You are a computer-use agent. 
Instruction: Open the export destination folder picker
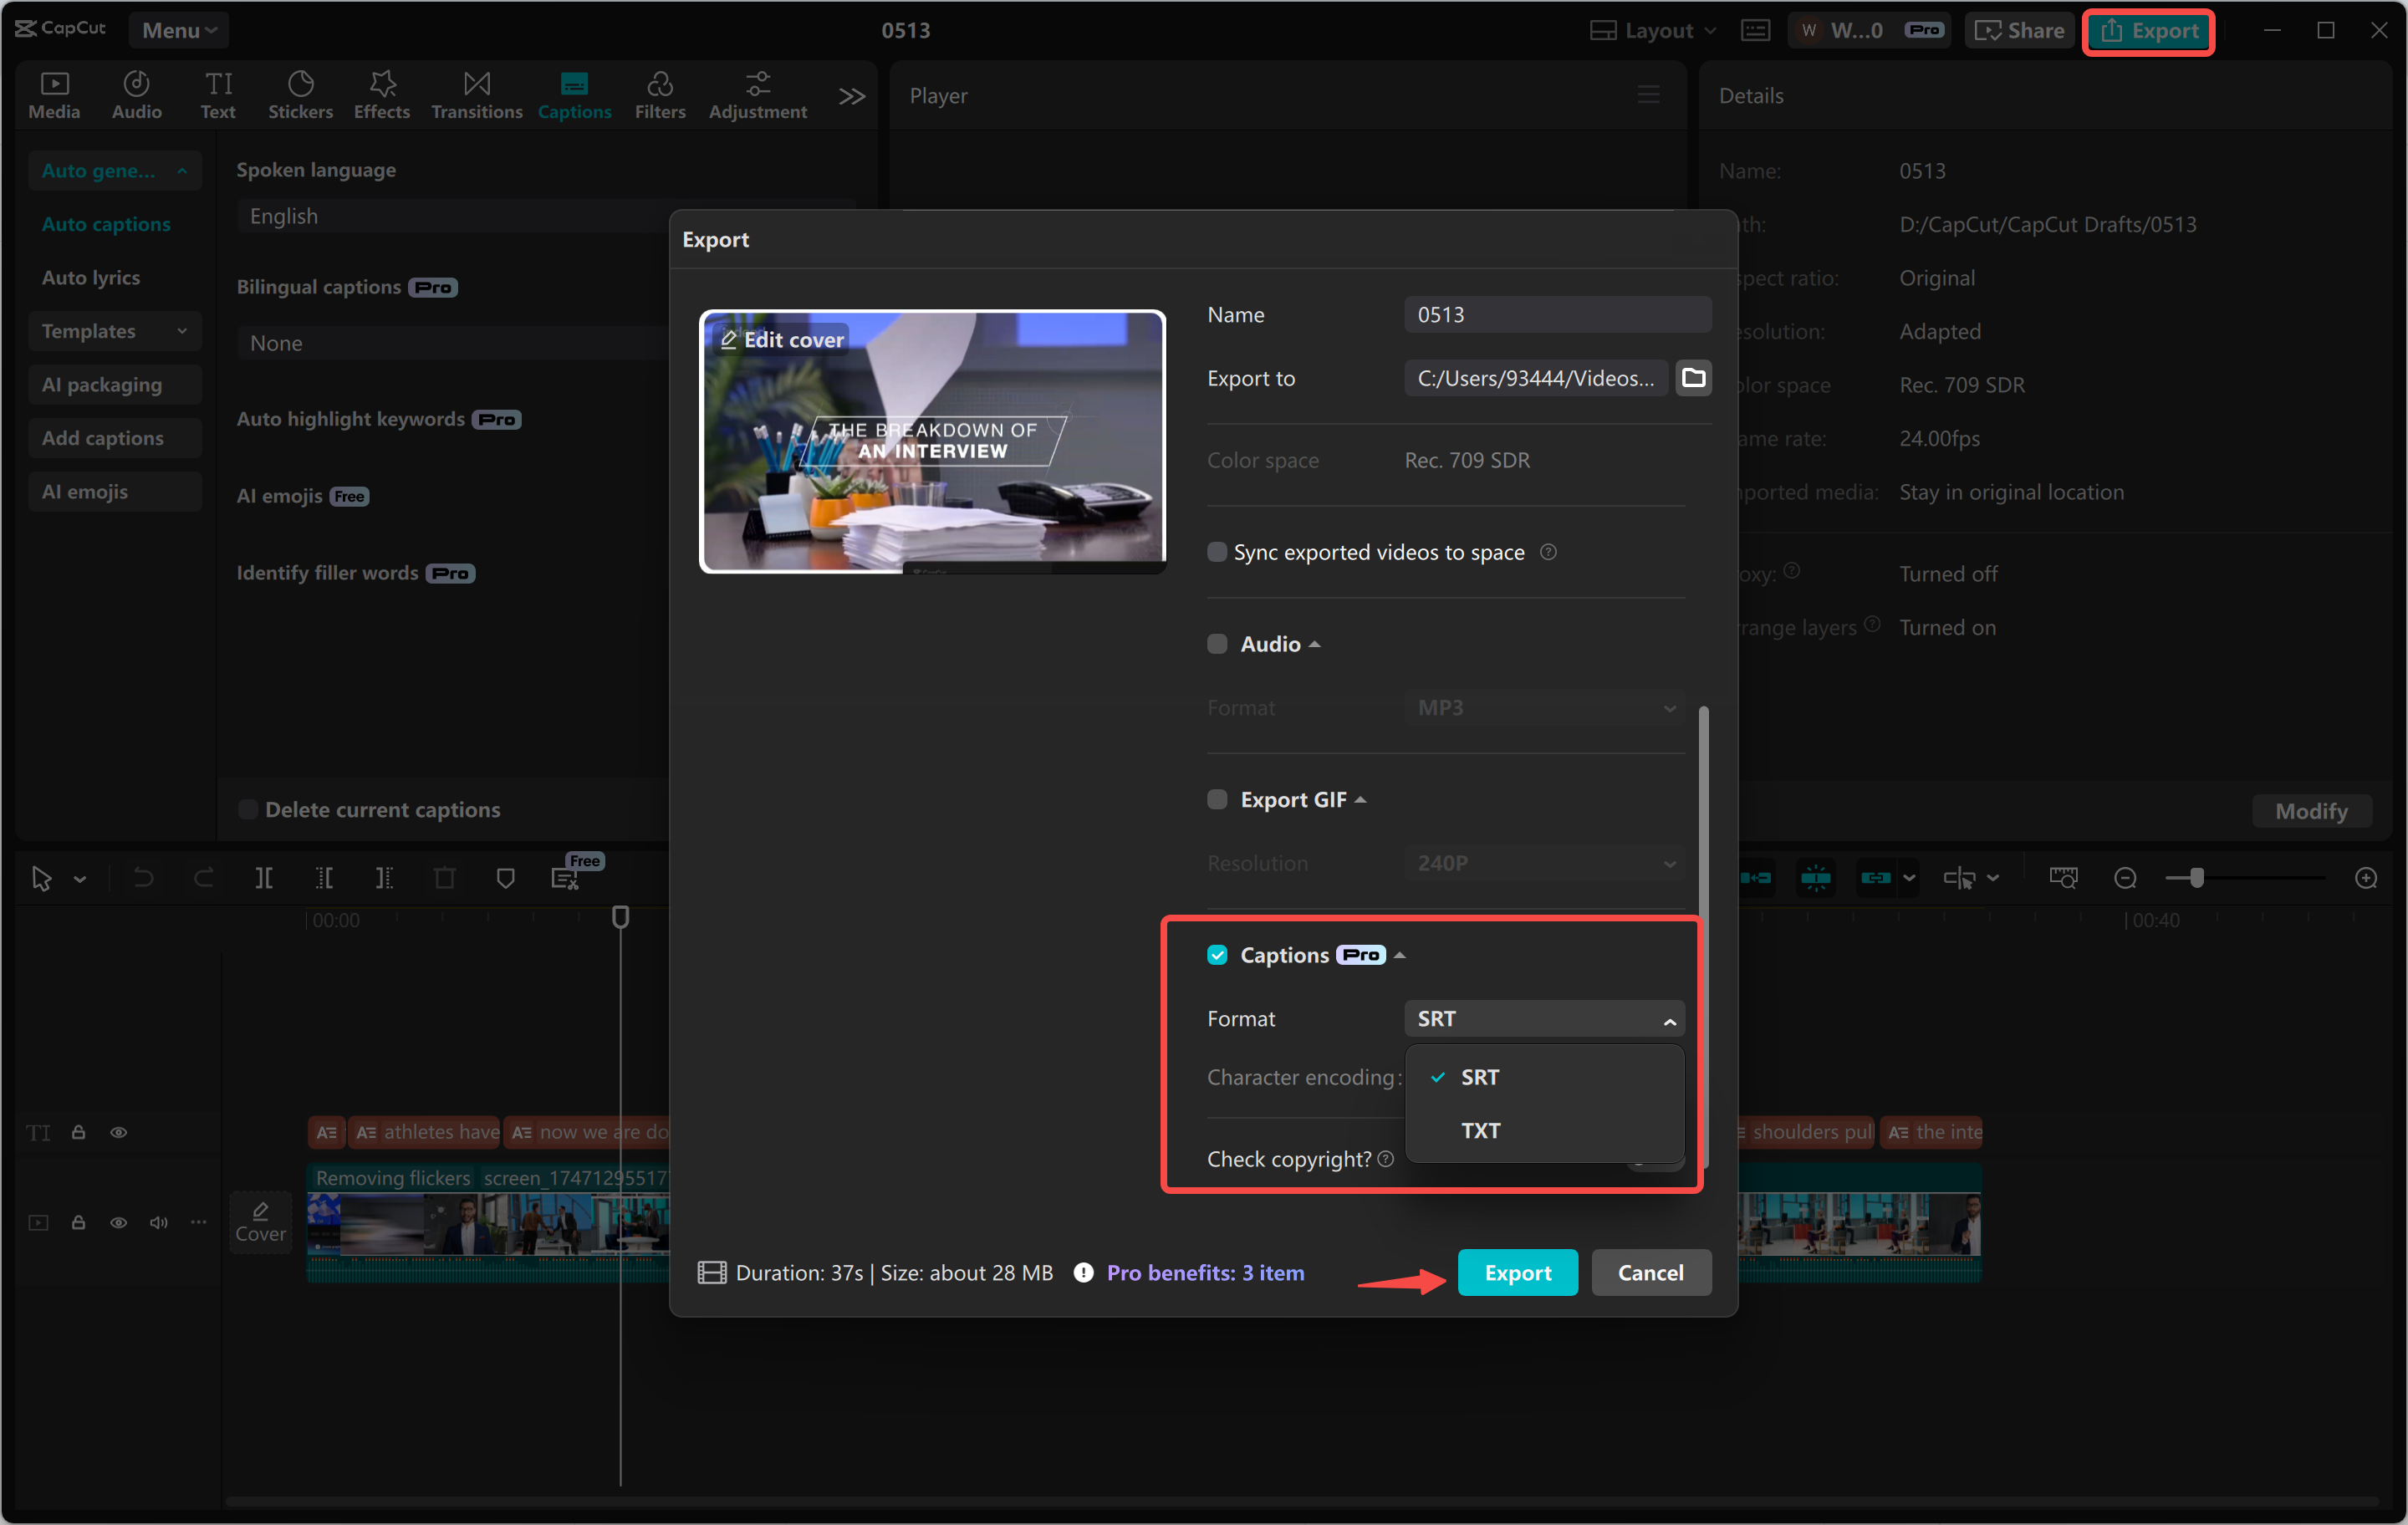click(1694, 378)
